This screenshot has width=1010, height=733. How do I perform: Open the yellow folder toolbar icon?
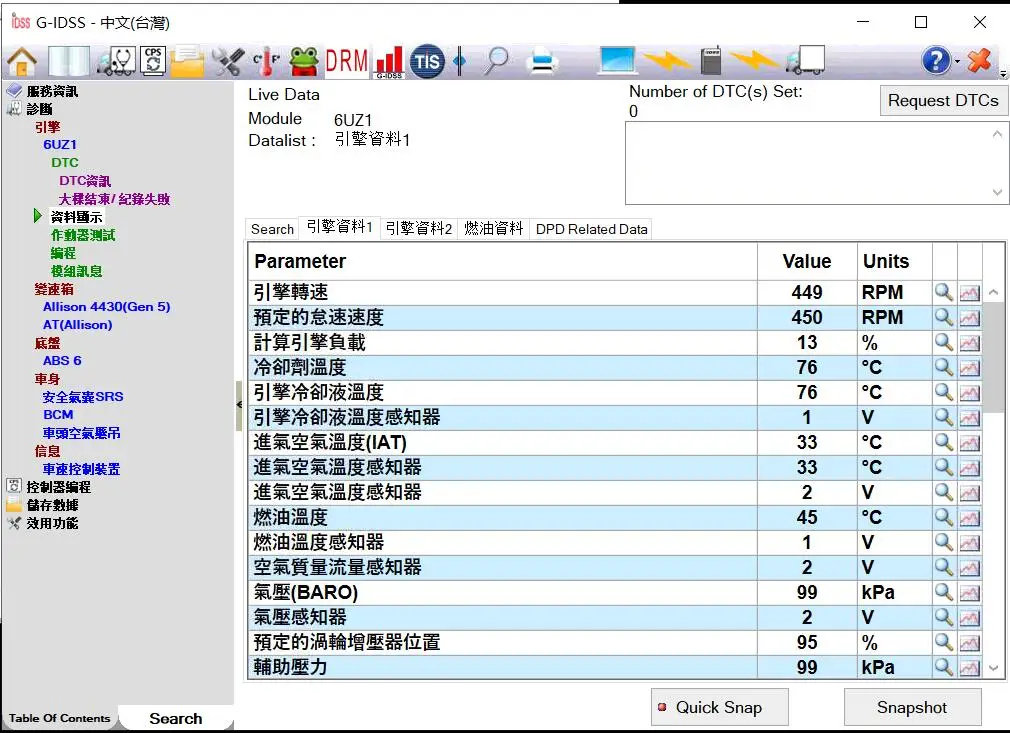pos(187,62)
